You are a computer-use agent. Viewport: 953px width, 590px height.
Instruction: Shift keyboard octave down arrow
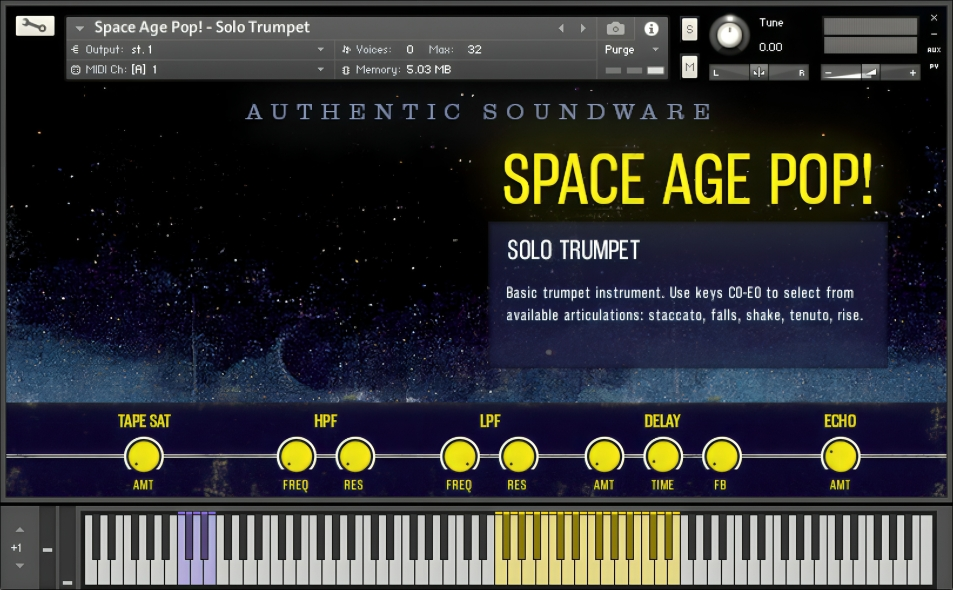19,566
